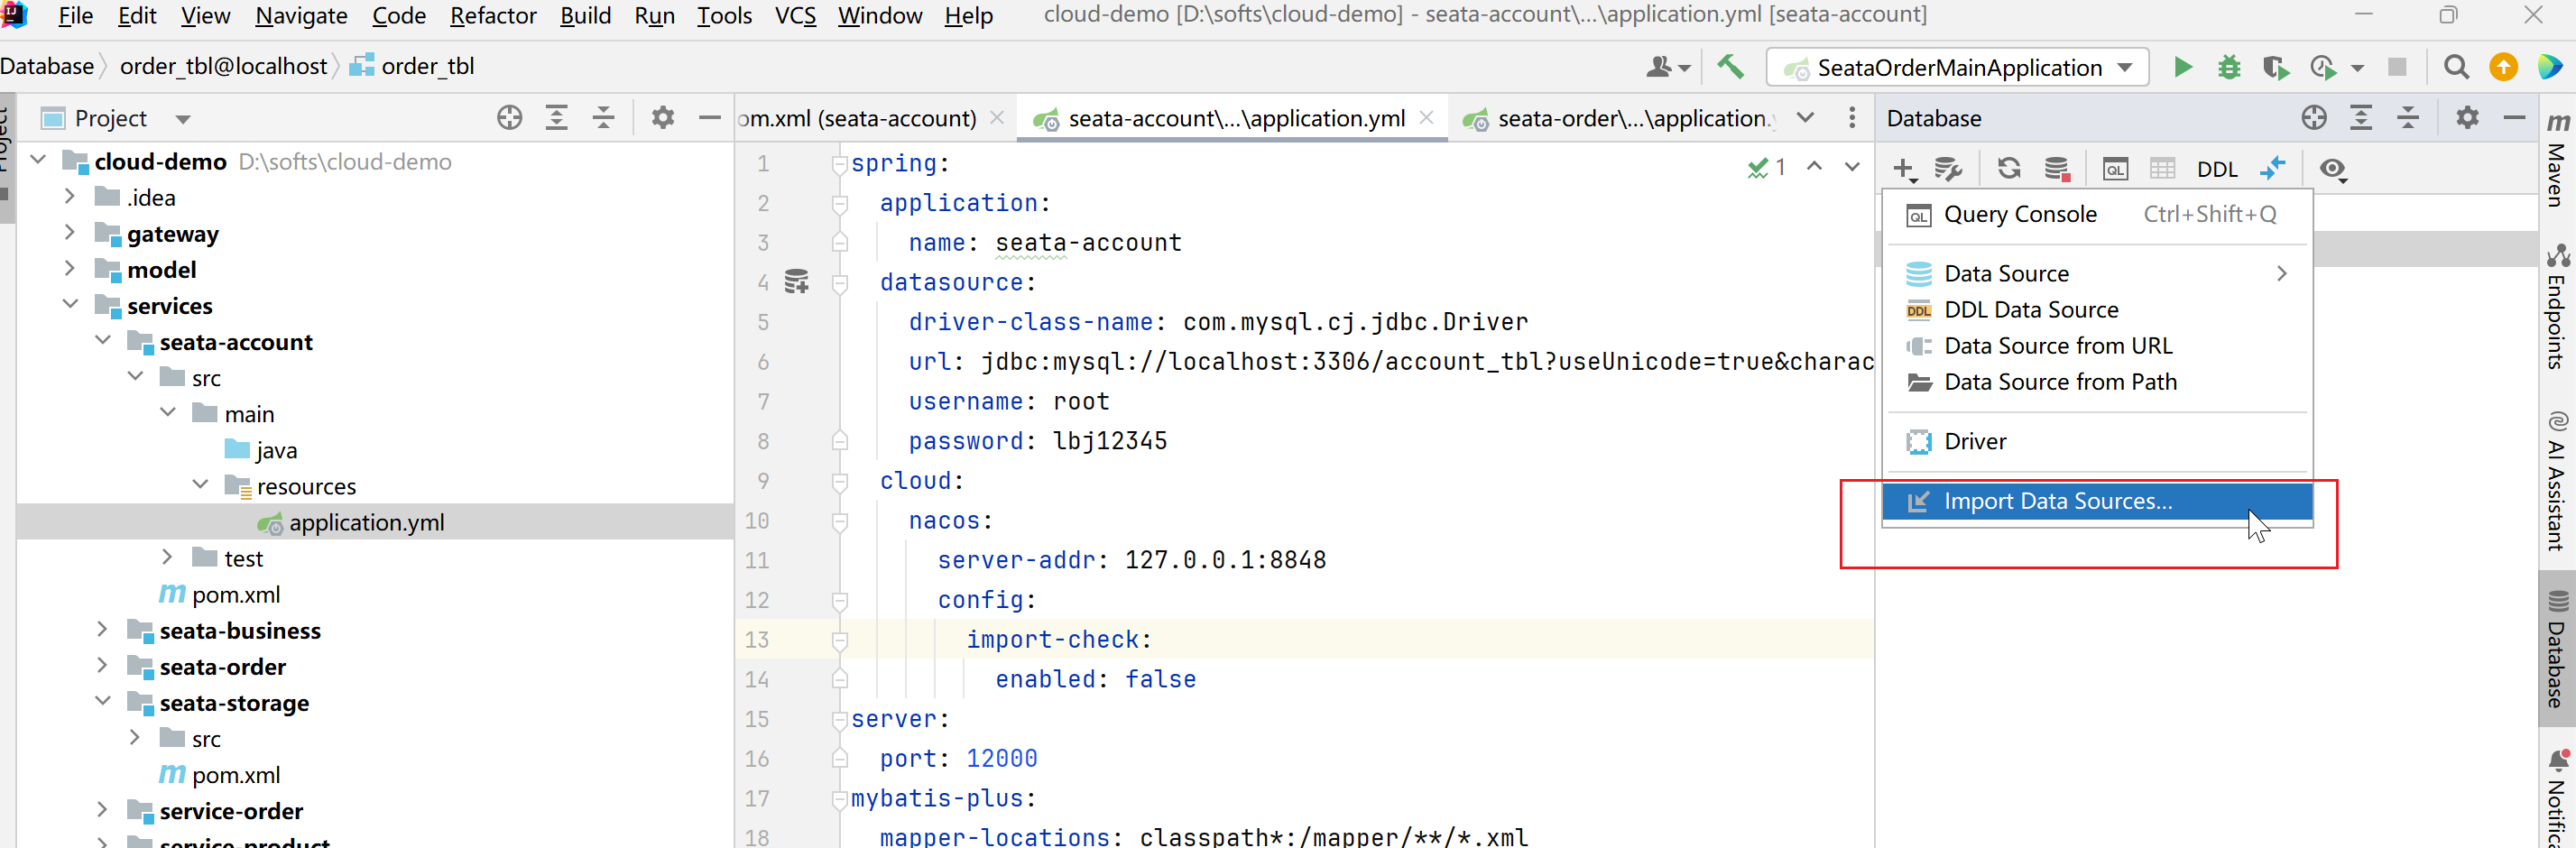Switch to the seata-order application.yml tab
The height and width of the screenshot is (848, 2576).
click(x=1620, y=118)
